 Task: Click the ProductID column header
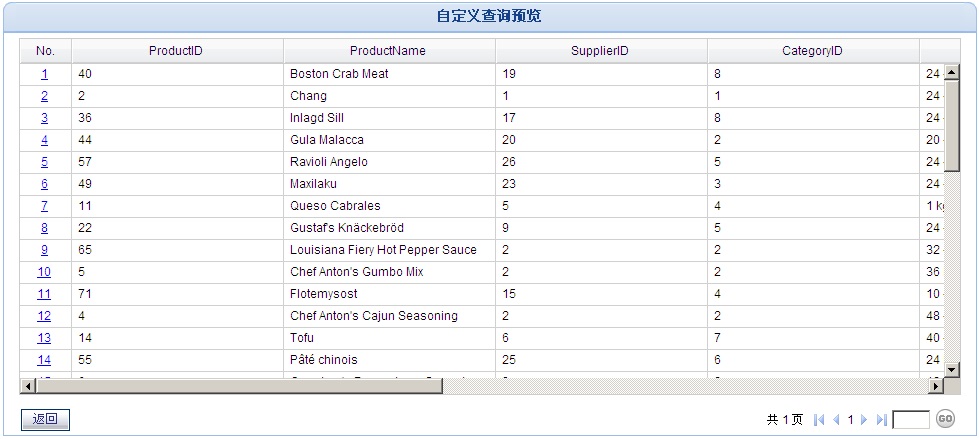(x=177, y=51)
